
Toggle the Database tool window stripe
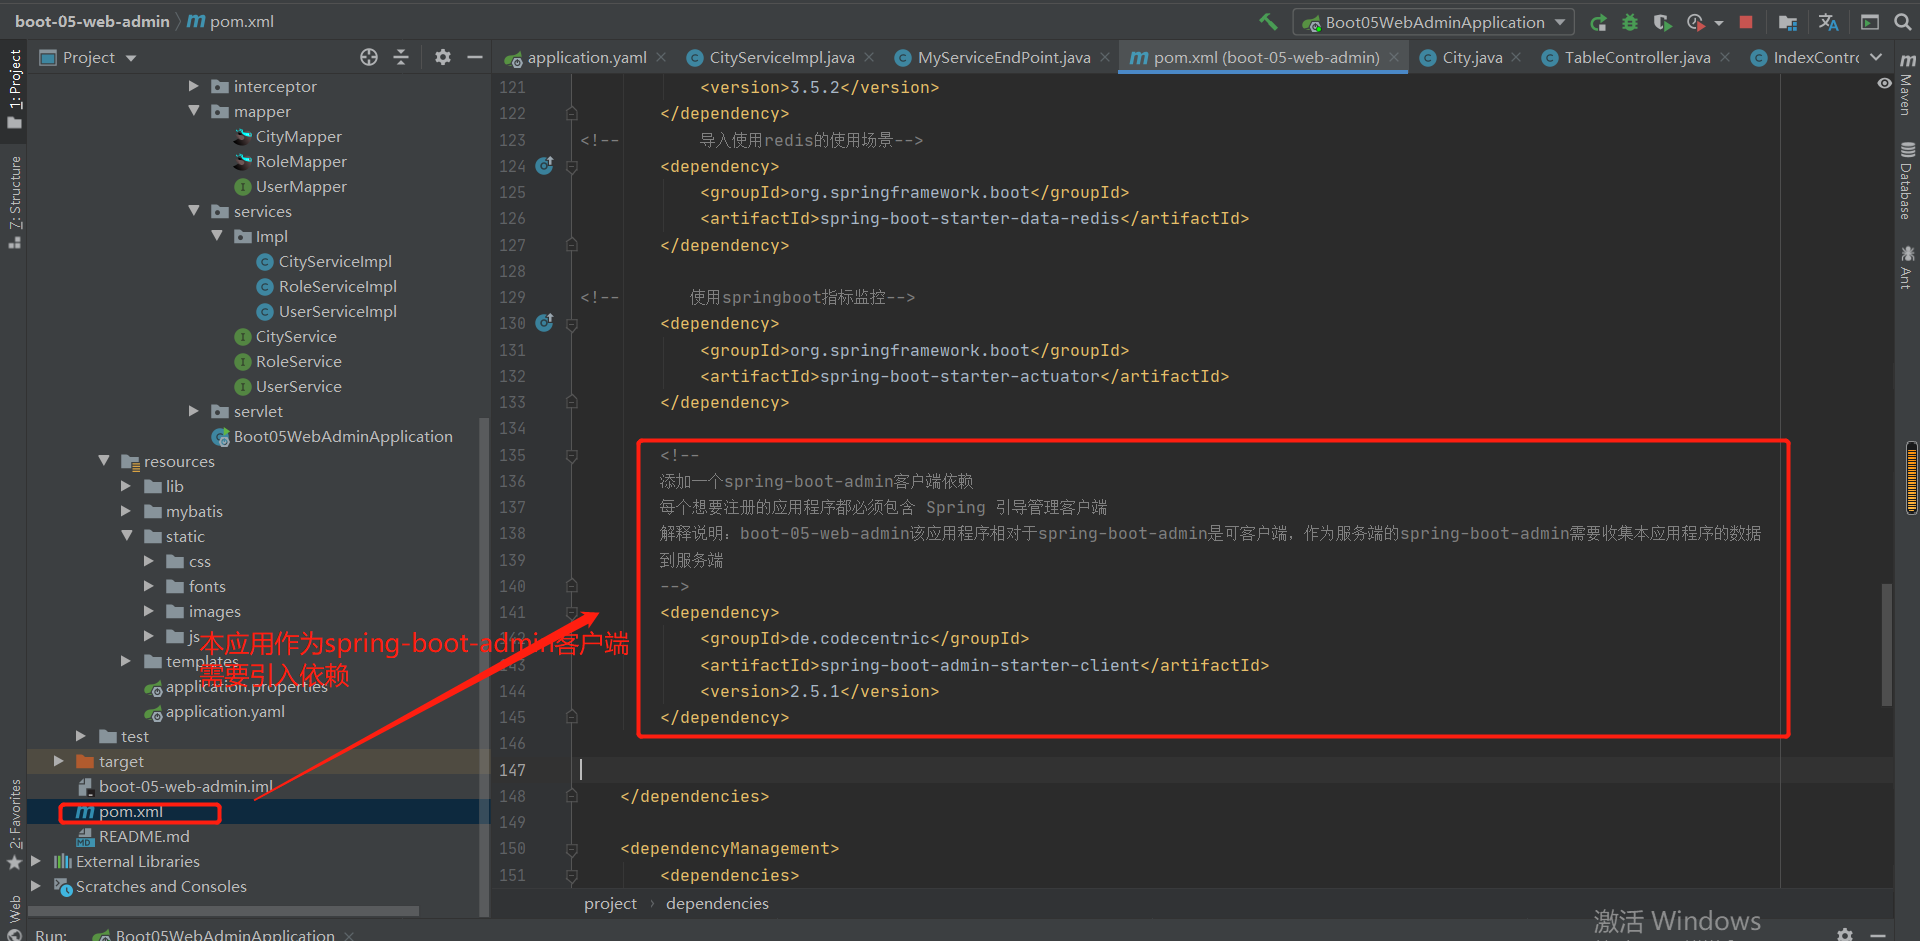(1906, 181)
